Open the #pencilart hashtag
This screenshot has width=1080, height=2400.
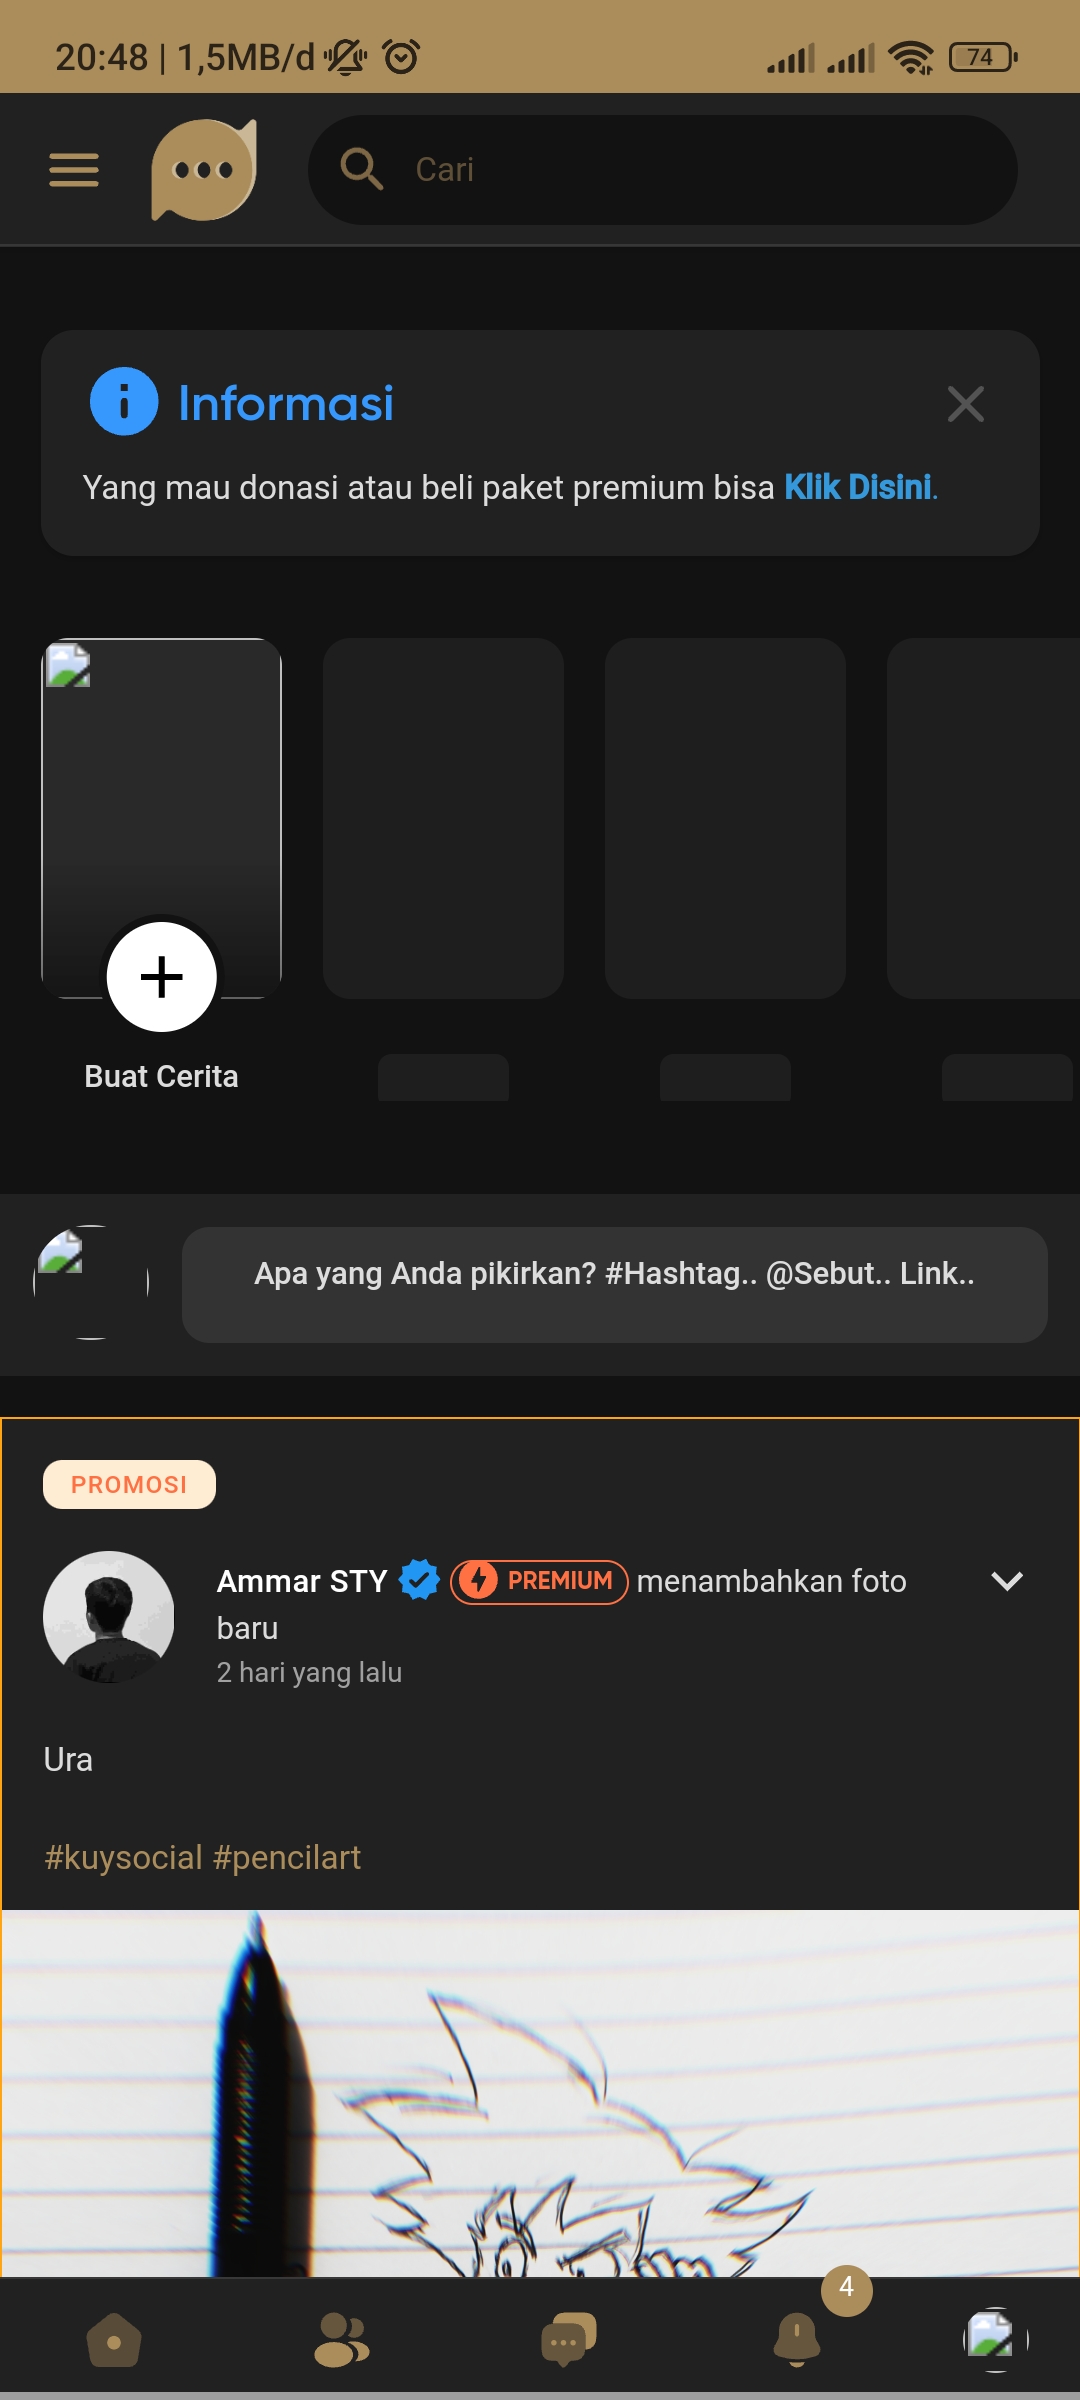[x=287, y=1858]
